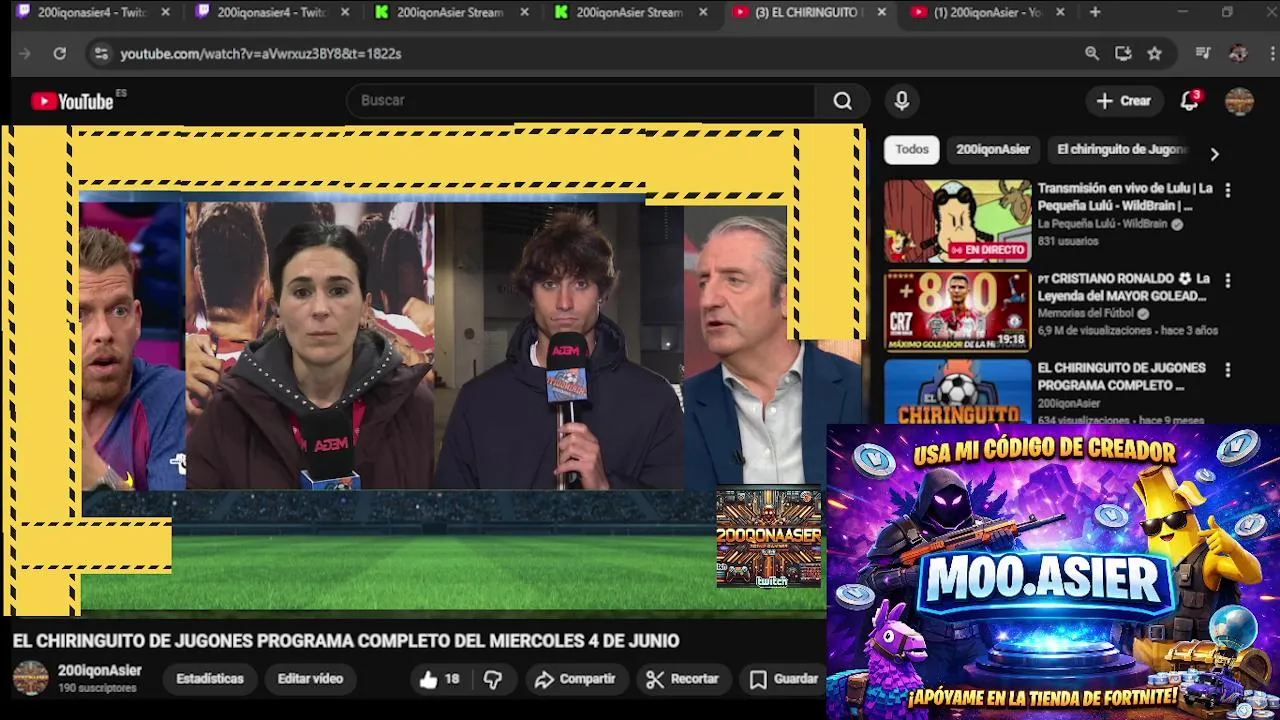Viewport: 1280px width, 720px height.
Task: Open Cristiano Ronaldo video thumbnail
Action: 957,311
